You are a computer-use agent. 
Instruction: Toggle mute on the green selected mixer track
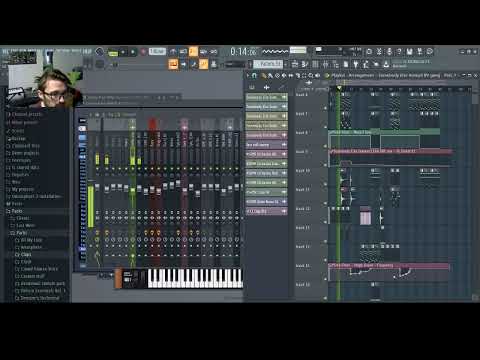[x=133, y=169]
